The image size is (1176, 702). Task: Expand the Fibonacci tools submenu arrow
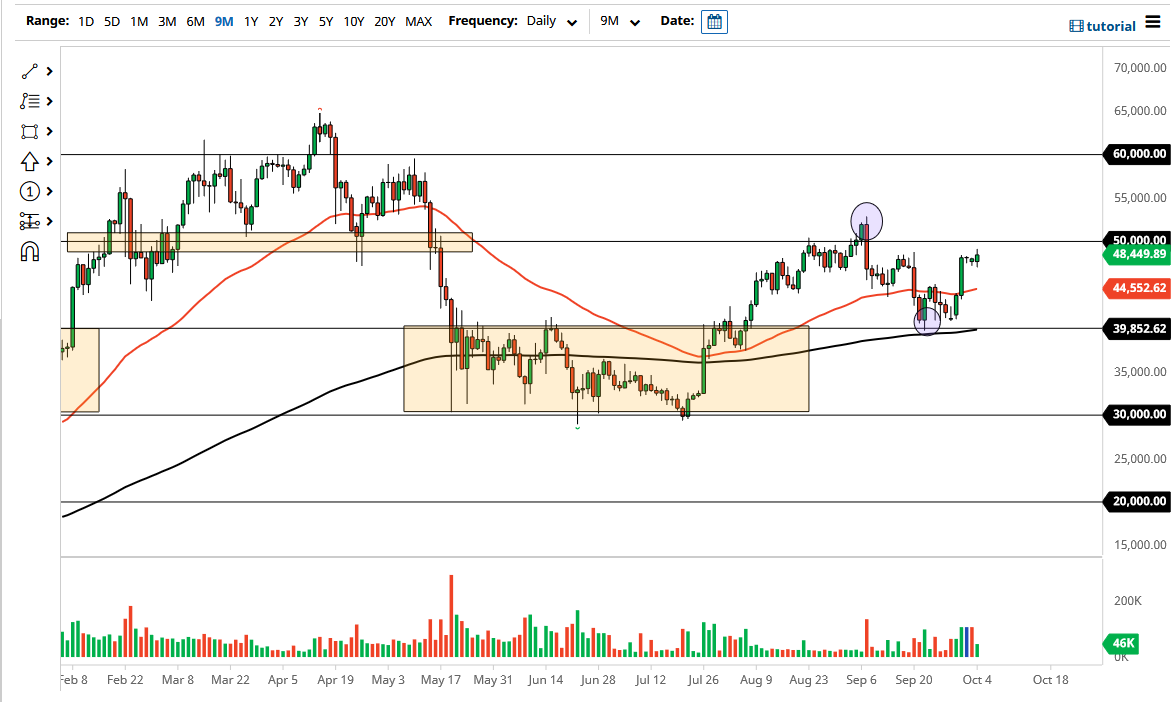point(50,101)
